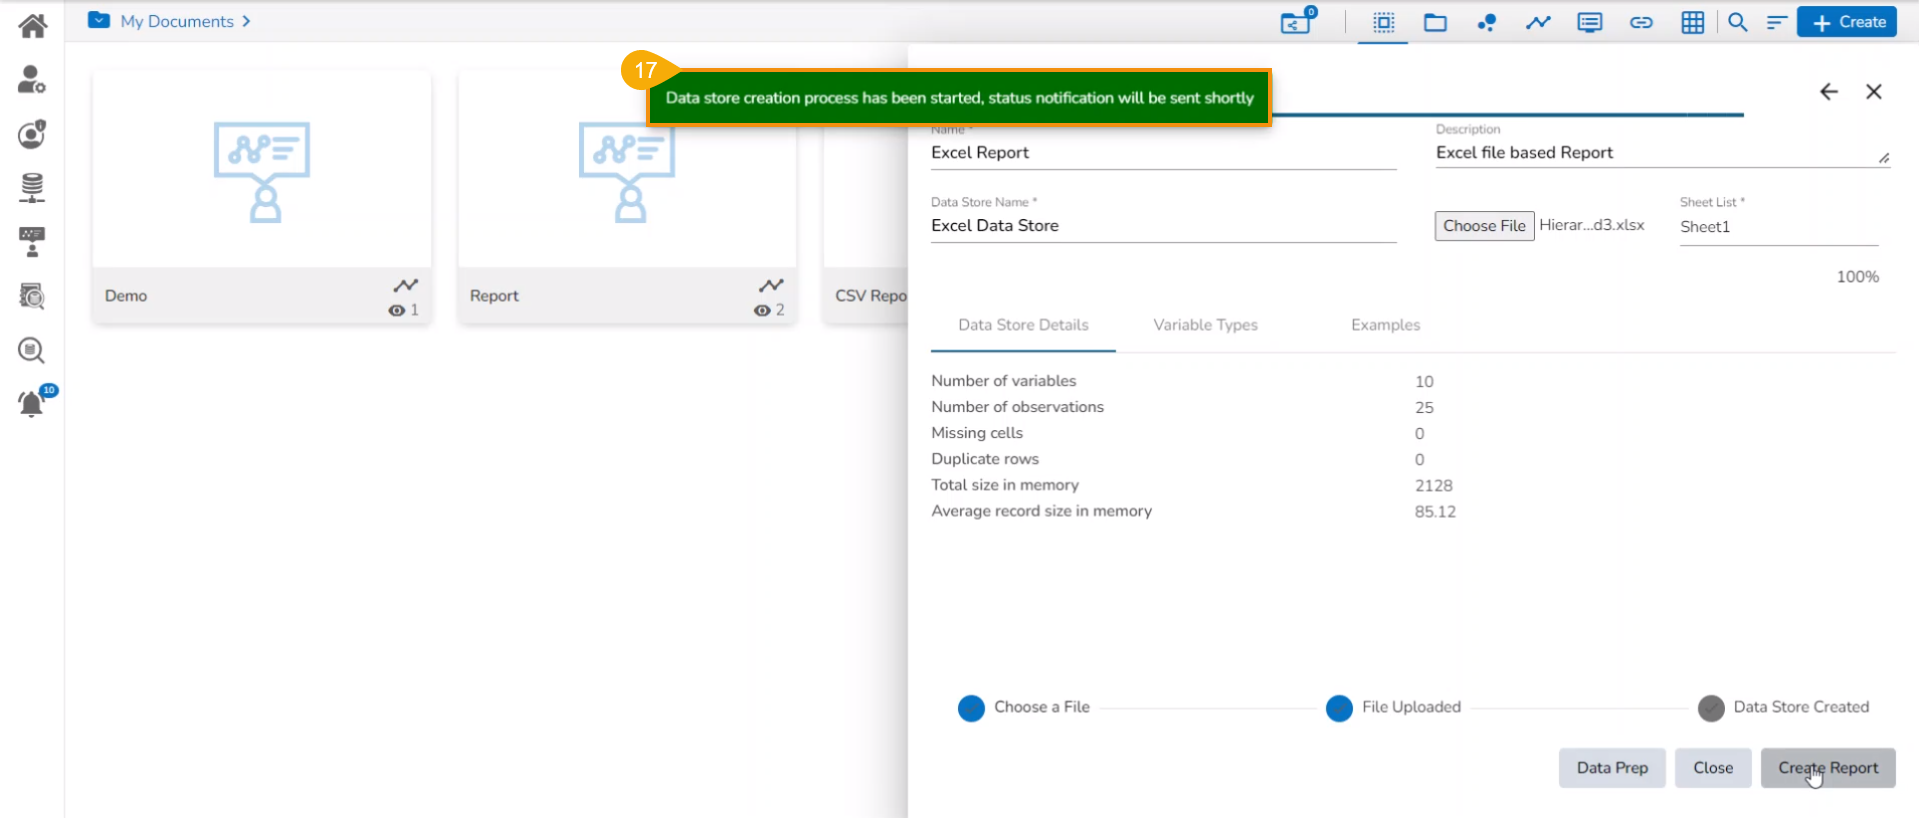
Task: Expand the My Documents breadcrumb chevron
Action: coord(246,21)
